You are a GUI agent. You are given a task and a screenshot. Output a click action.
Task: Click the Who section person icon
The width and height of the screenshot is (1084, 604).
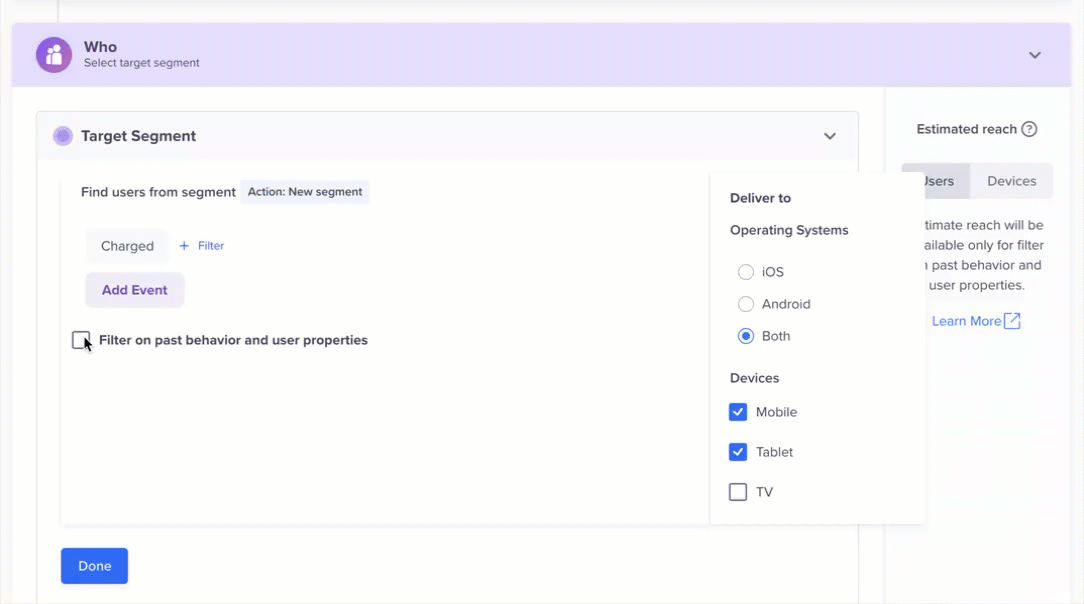(54, 55)
